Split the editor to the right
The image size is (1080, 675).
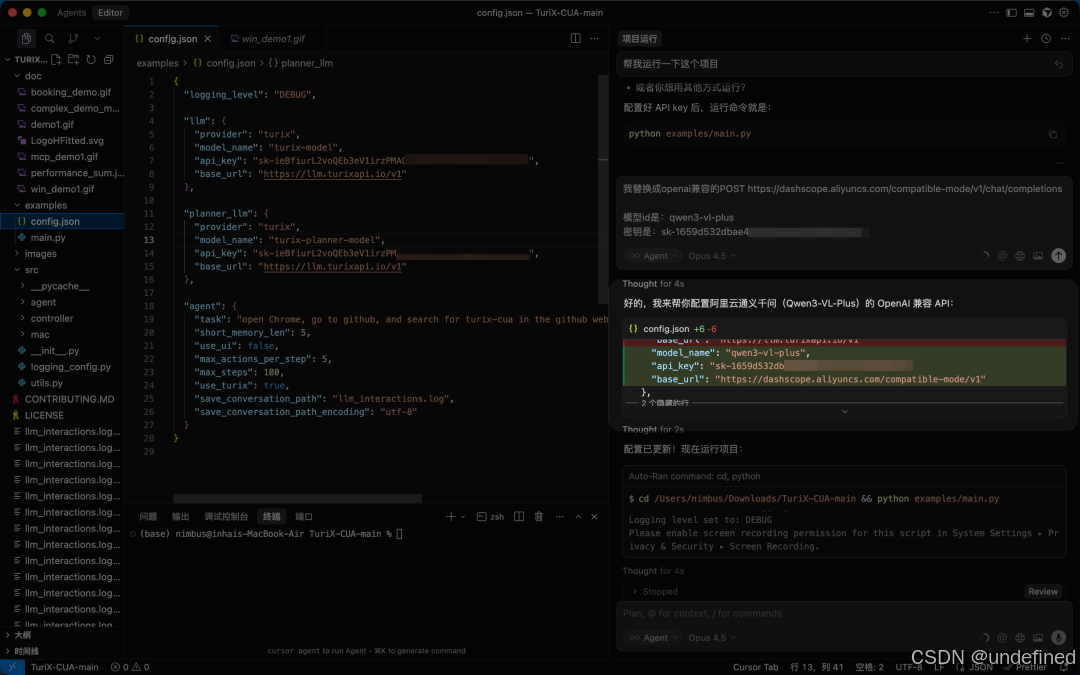[x=575, y=39]
